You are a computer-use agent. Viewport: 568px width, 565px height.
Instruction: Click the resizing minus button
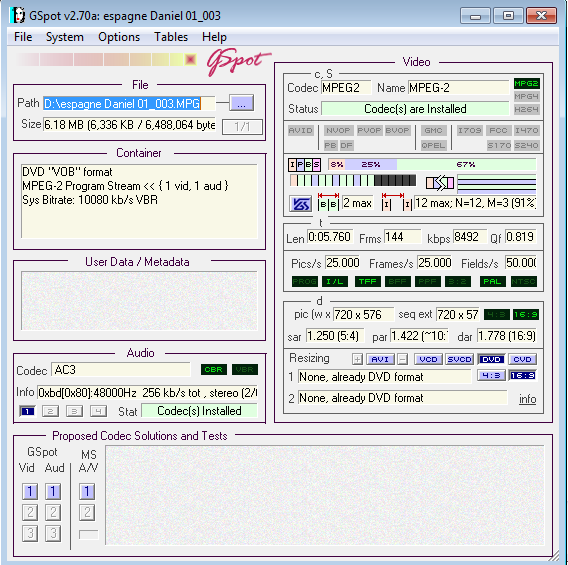[402, 359]
